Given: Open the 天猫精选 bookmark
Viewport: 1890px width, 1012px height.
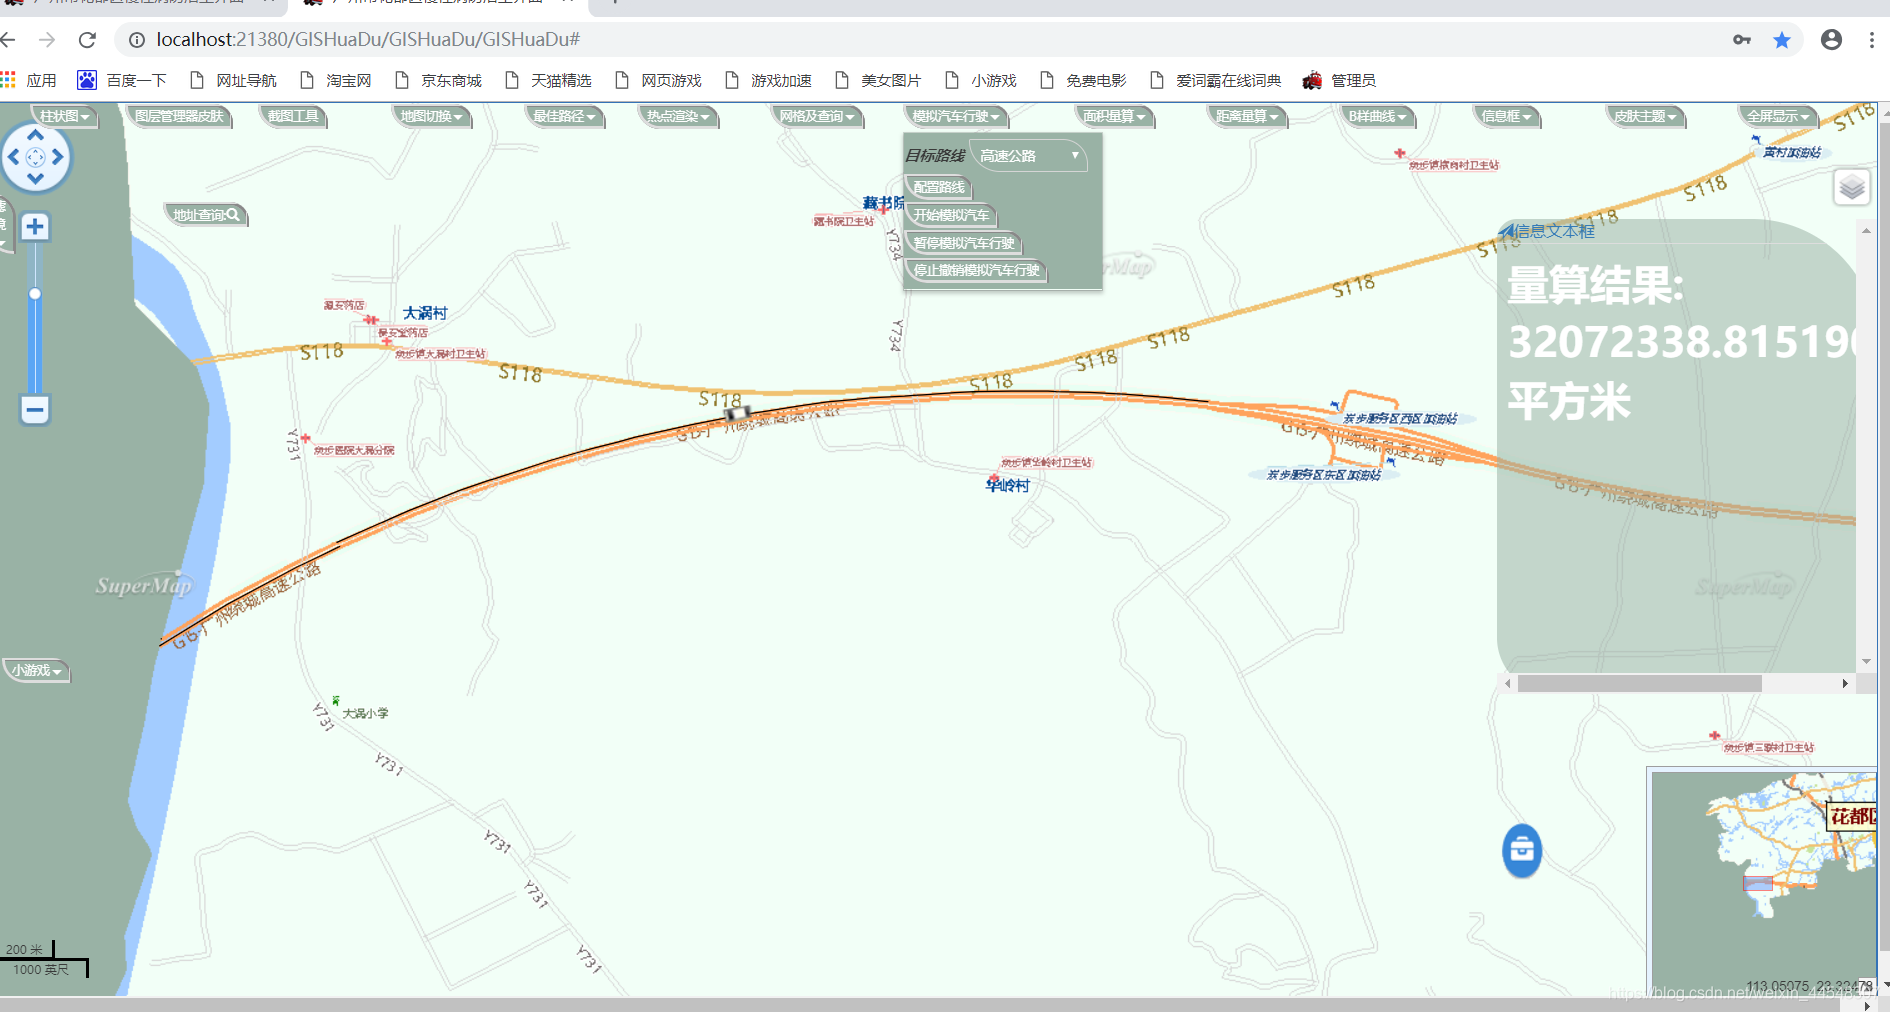Looking at the screenshot, I should coord(548,80).
